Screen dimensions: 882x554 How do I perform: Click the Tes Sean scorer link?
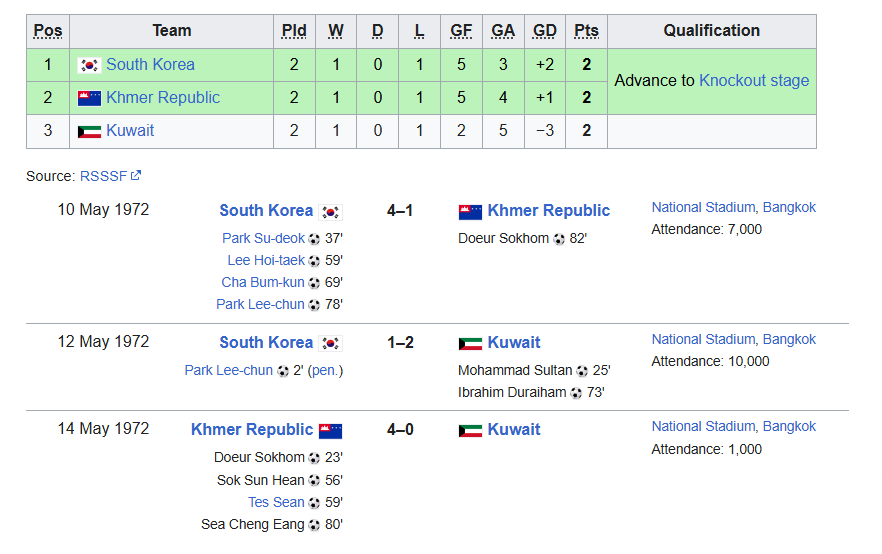pos(276,502)
